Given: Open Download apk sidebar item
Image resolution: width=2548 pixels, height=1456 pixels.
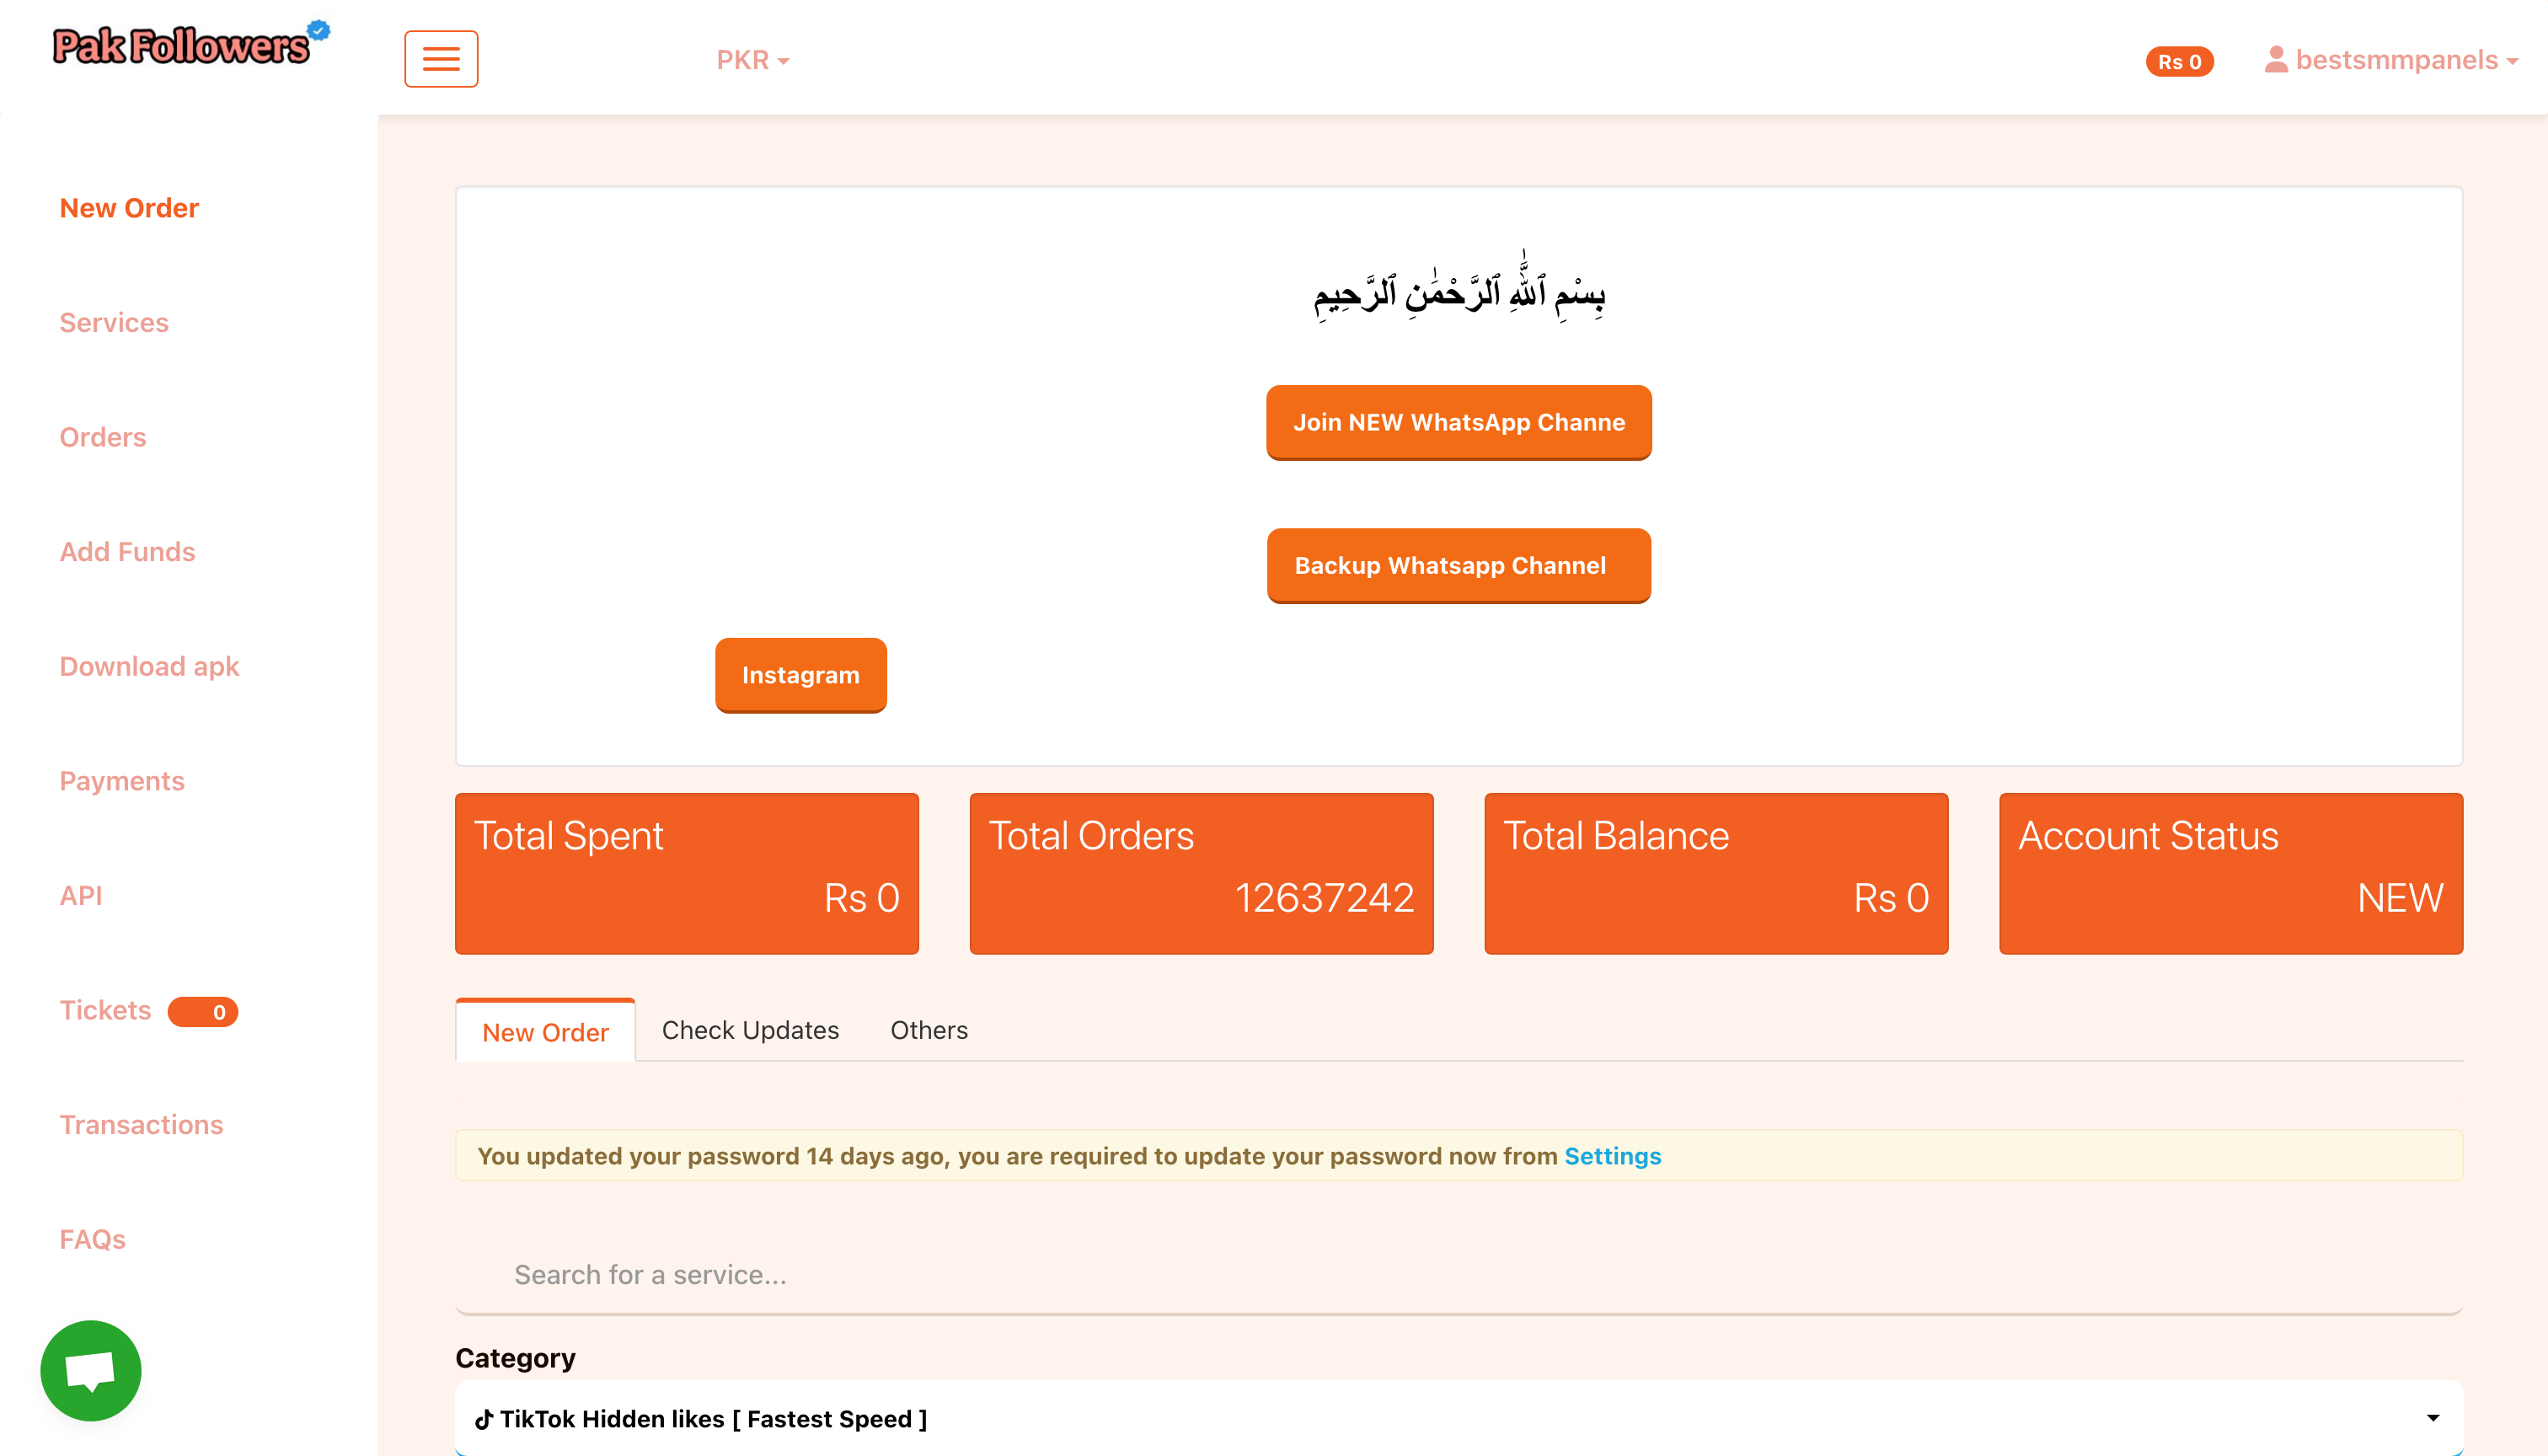Looking at the screenshot, I should pos(149,666).
